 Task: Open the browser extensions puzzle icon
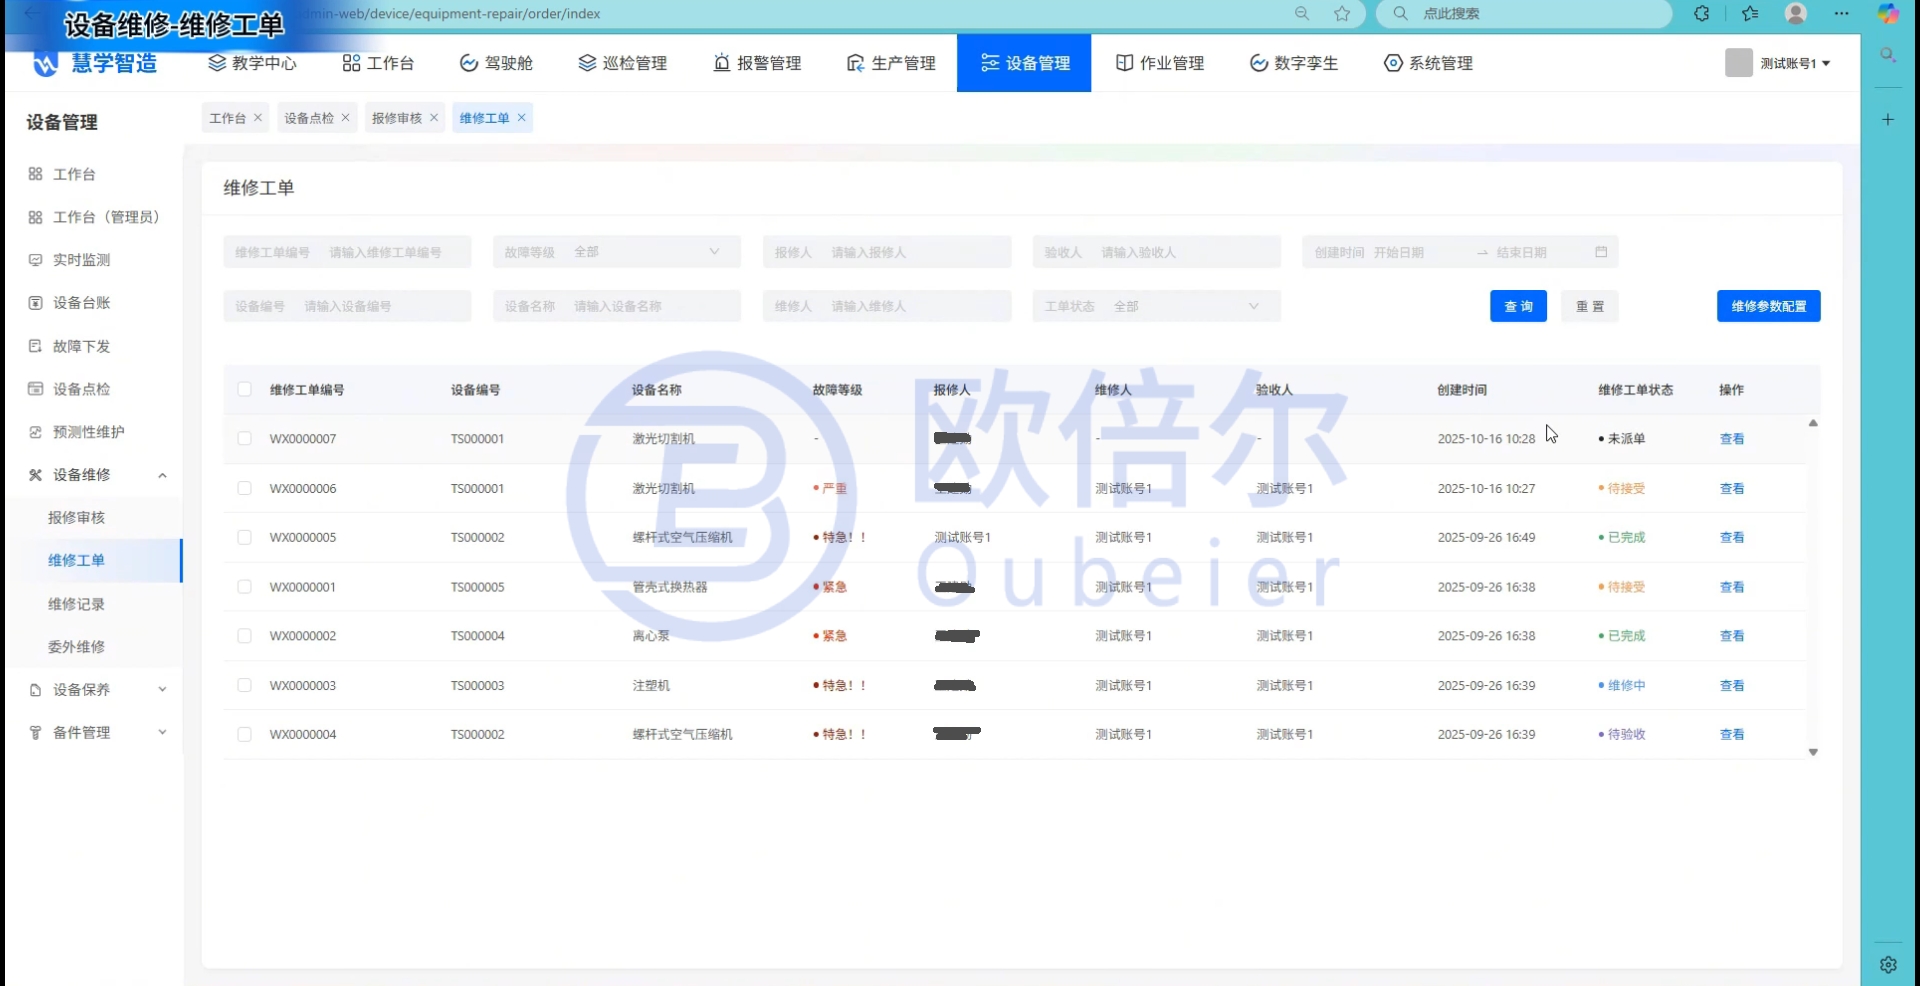coord(1701,14)
